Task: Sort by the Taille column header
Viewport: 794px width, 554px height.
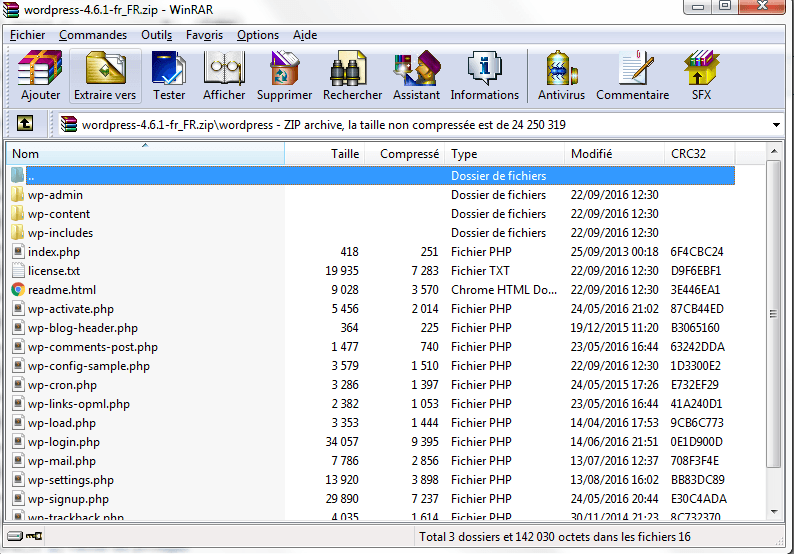Action: click(x=325, y=153)
